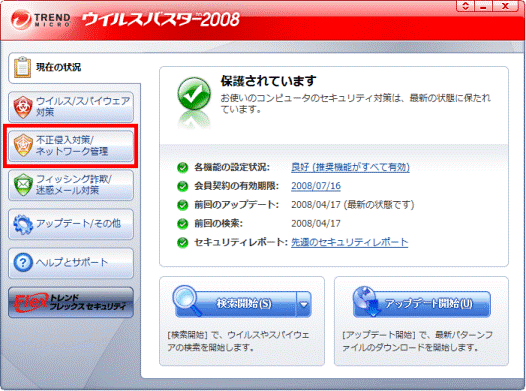This screenshot has height=391, width=526.
Task: Click the large green checkmark protection icon
Action: coord(194,94)
